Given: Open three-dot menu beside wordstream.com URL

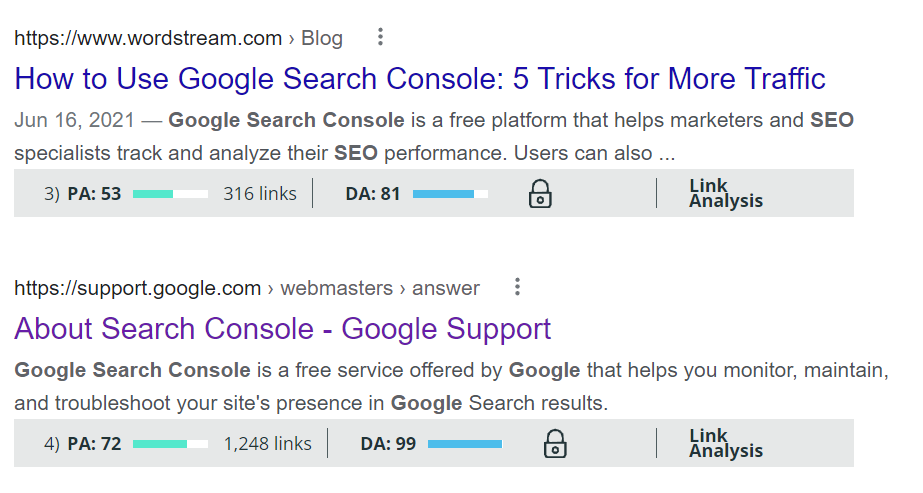Looking at the screenshot, I should pos(380,38).
